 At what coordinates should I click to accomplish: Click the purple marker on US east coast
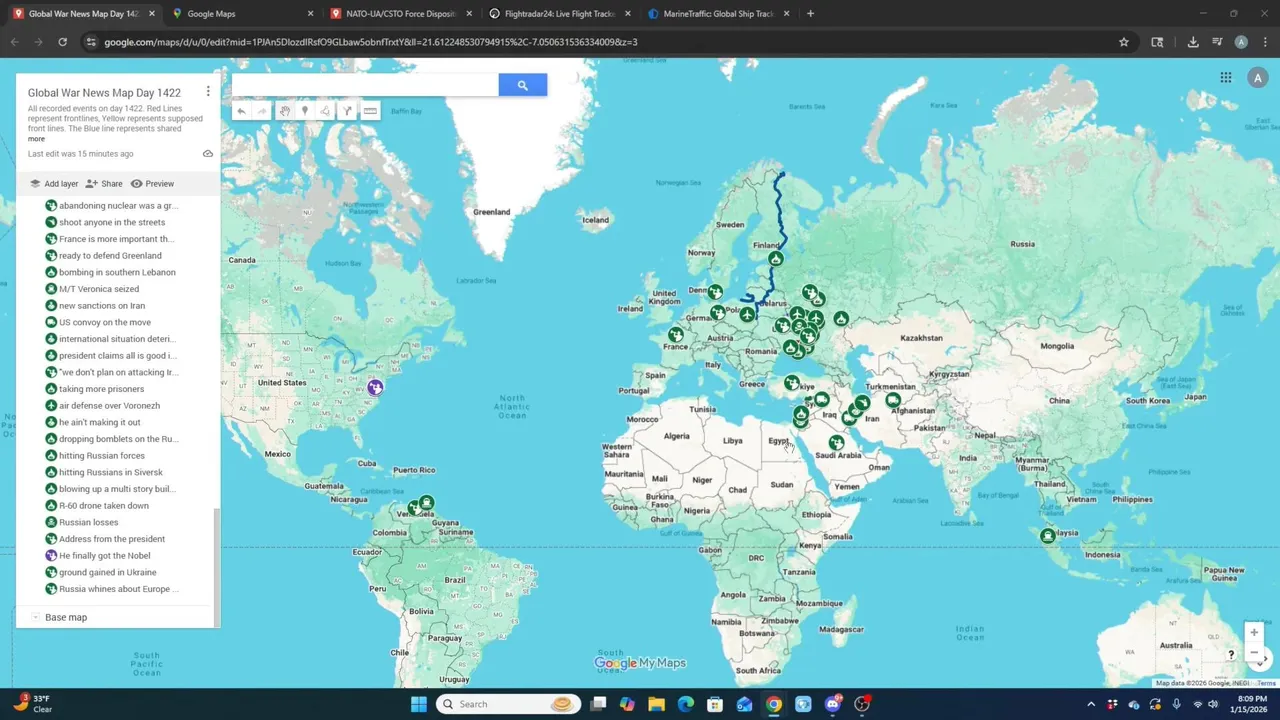tap(375, 387)
